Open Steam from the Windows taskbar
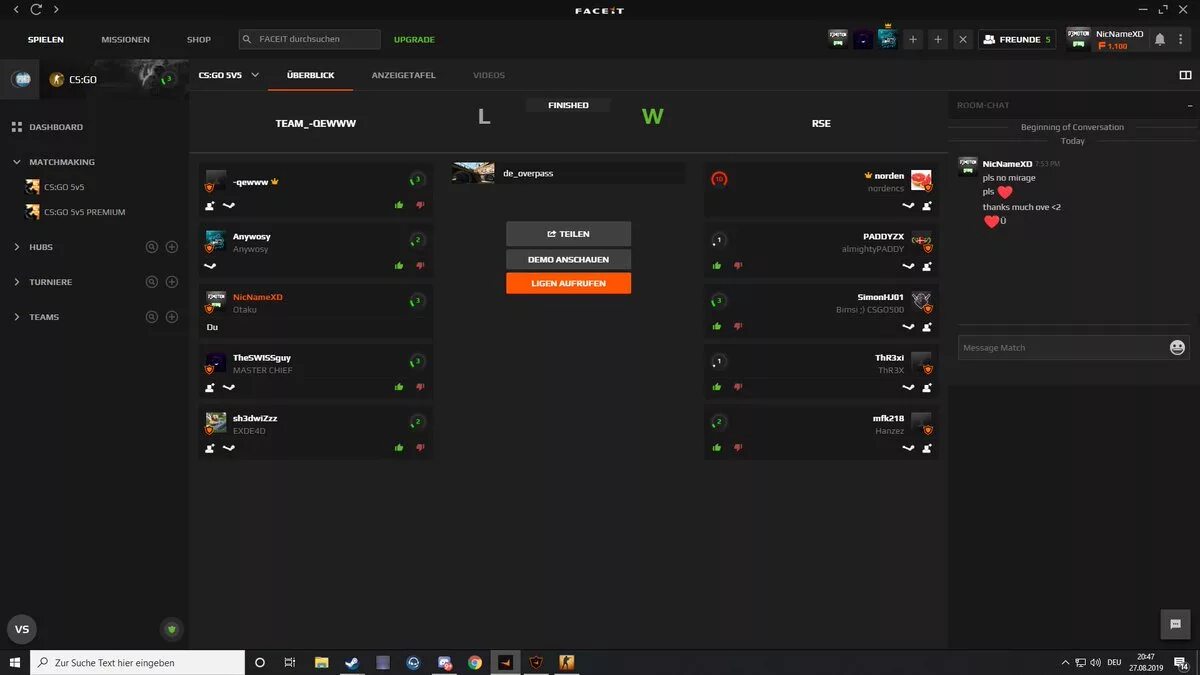This screenshot has height=675, width=1200. (x=352, y=662)
